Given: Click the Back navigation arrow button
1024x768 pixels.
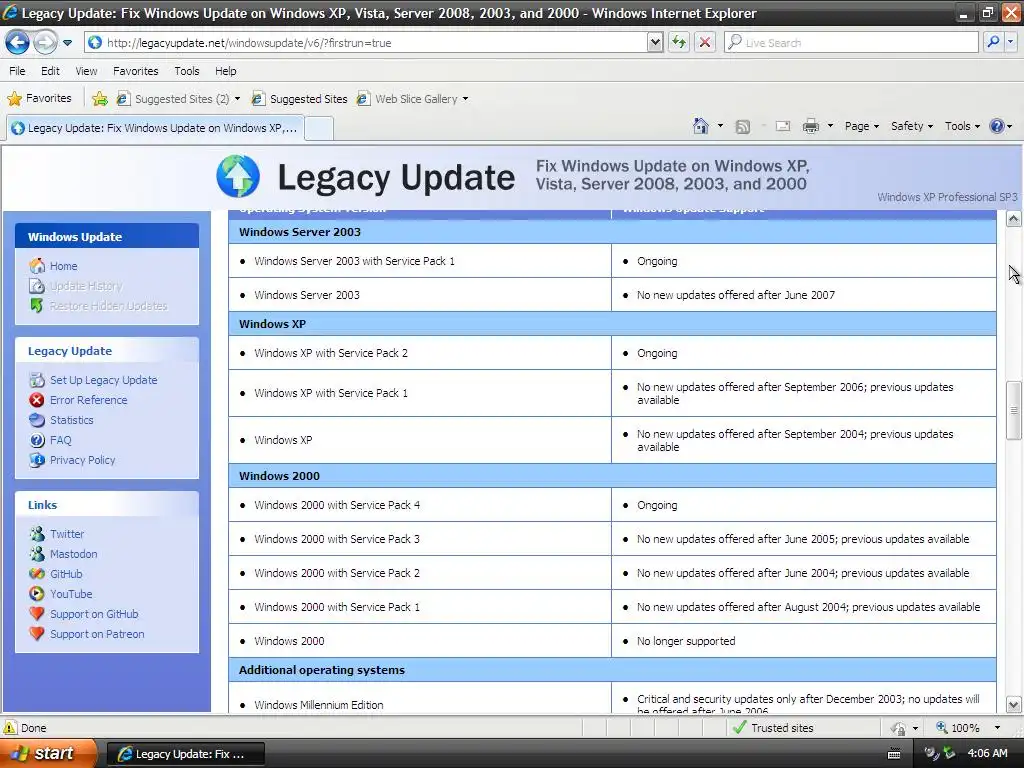Looking at the screenshot, I should tap(17, 42).
